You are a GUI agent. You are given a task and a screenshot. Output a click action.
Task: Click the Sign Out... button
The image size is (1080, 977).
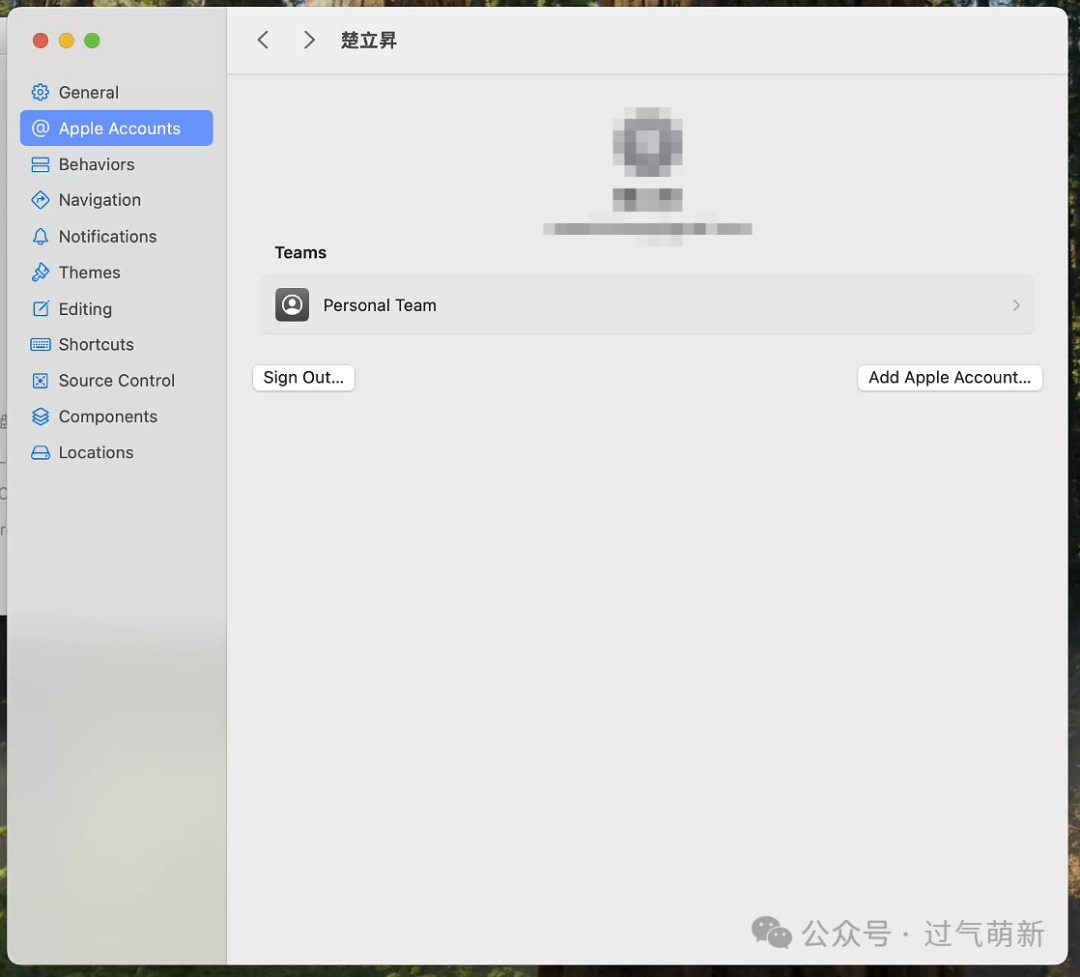coord(304,378)
